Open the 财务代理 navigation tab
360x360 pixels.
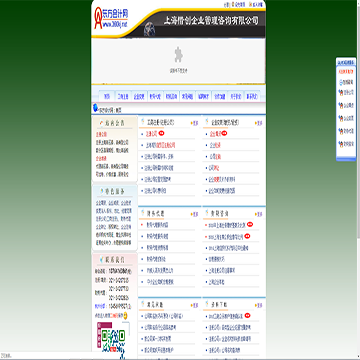[155, 97]
